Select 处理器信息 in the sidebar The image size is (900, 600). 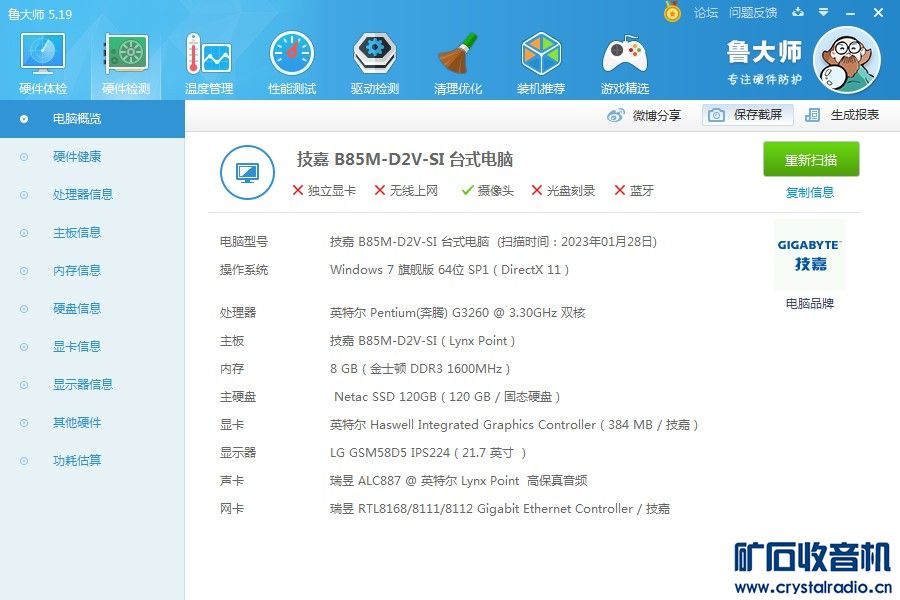point(83,195)
